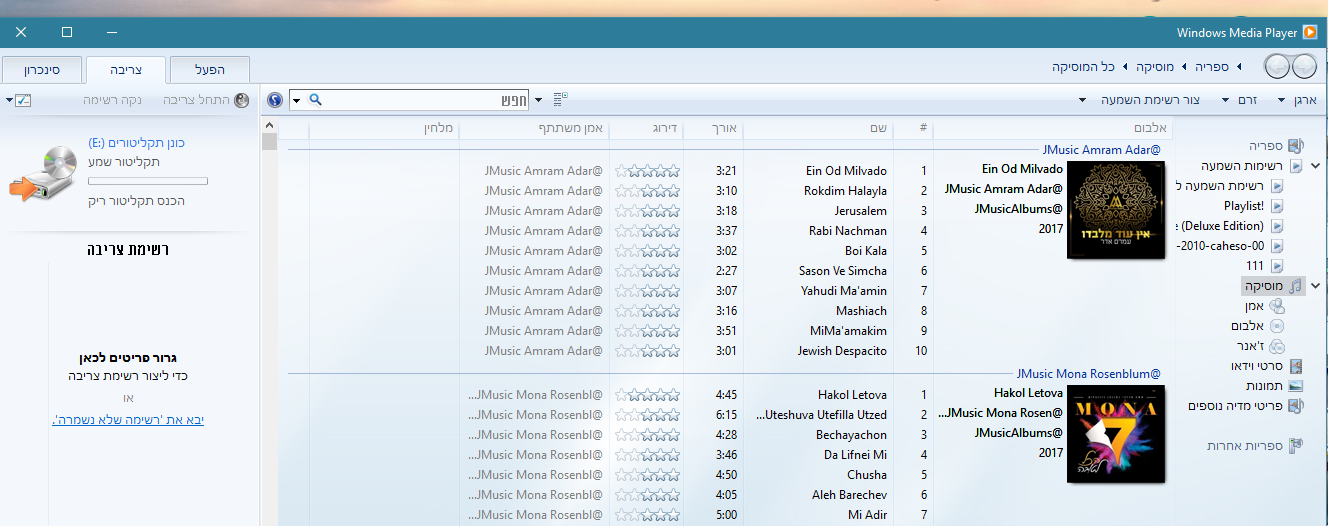Click the disc capacity progress bar

(x=147, y=181)
